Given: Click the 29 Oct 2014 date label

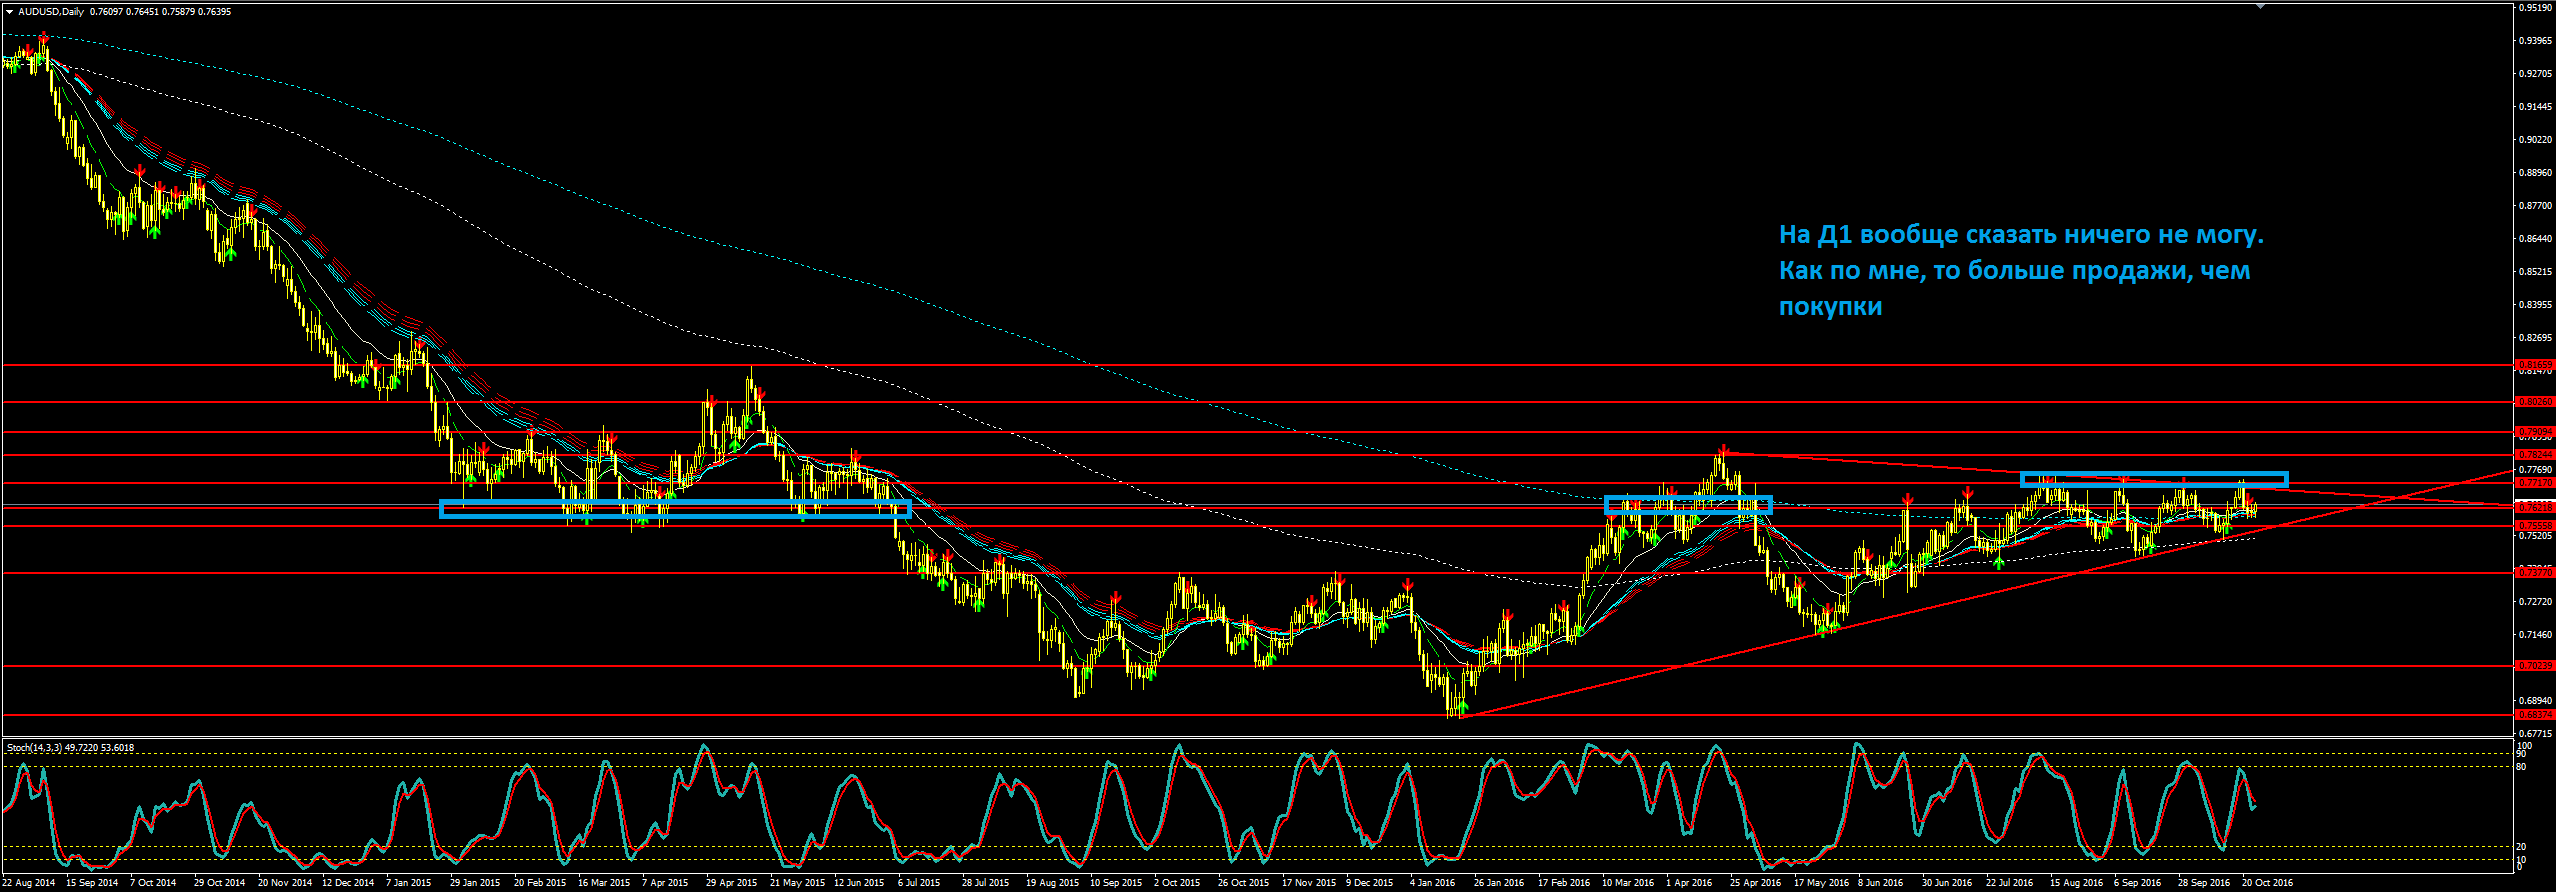Looking at the screenshot, I should (x=220, y=883).
